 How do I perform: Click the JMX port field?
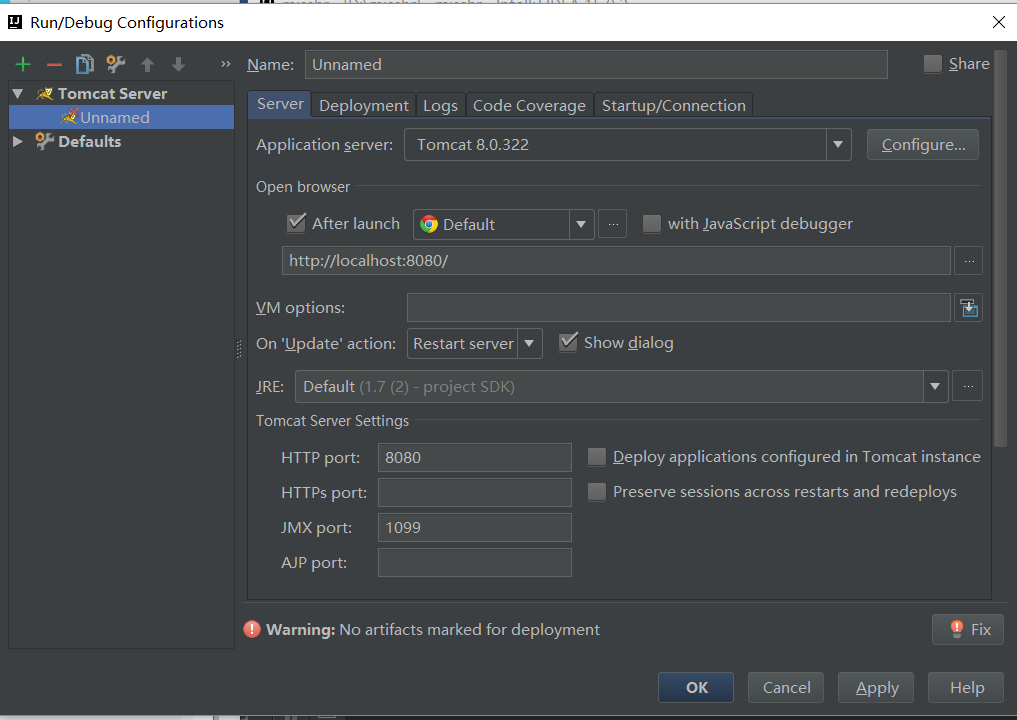475,527
